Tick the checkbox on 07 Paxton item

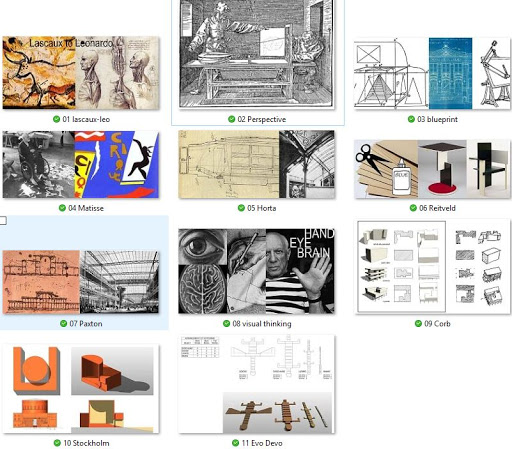tap(3, 220)
